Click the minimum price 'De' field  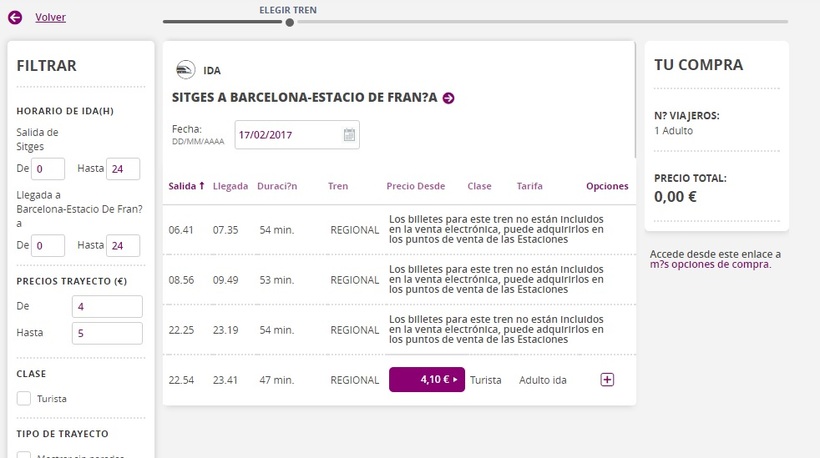pos(107,307)
